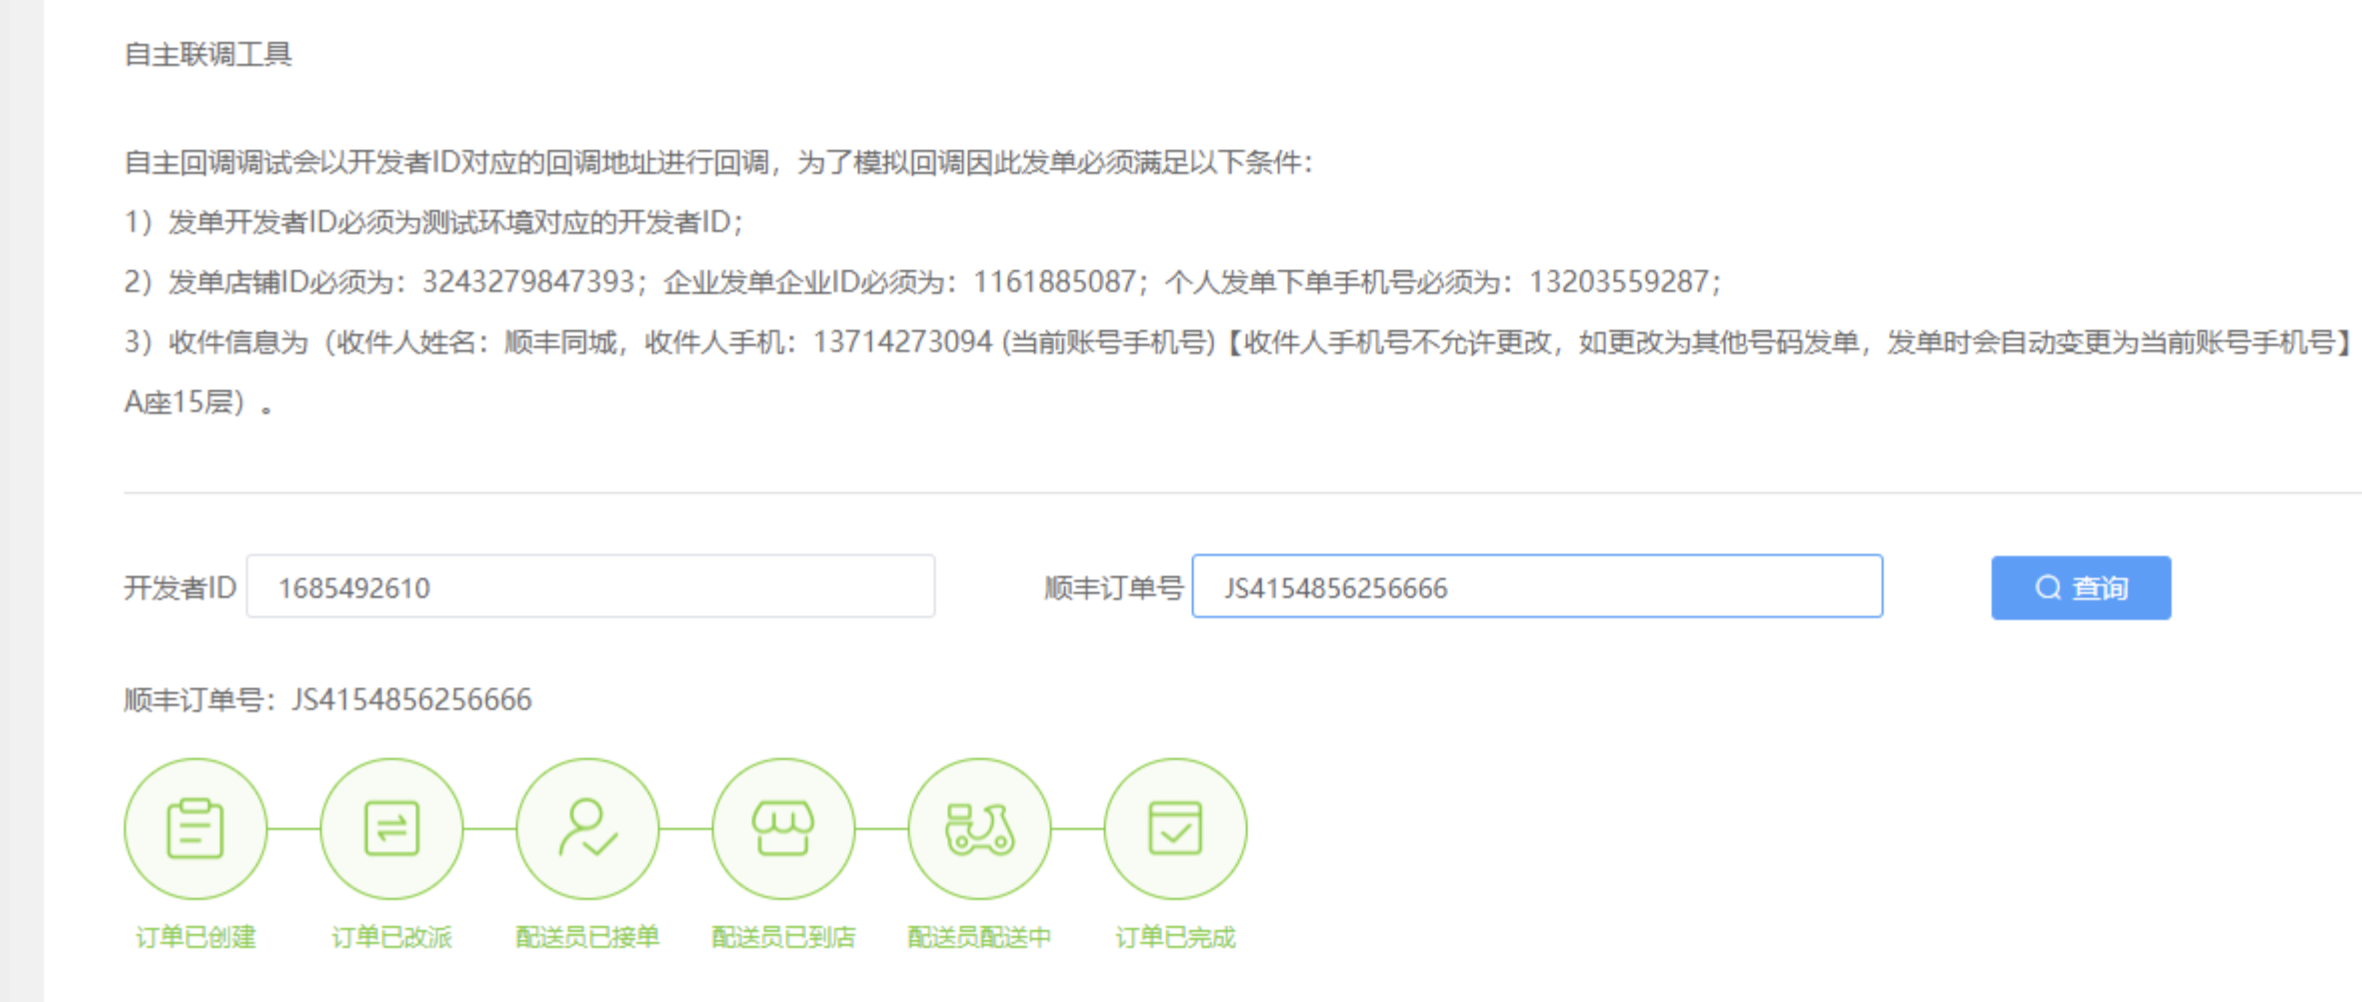Click condition line 1) 发单开发者ID必须为测试环境

tap(434, 222)
